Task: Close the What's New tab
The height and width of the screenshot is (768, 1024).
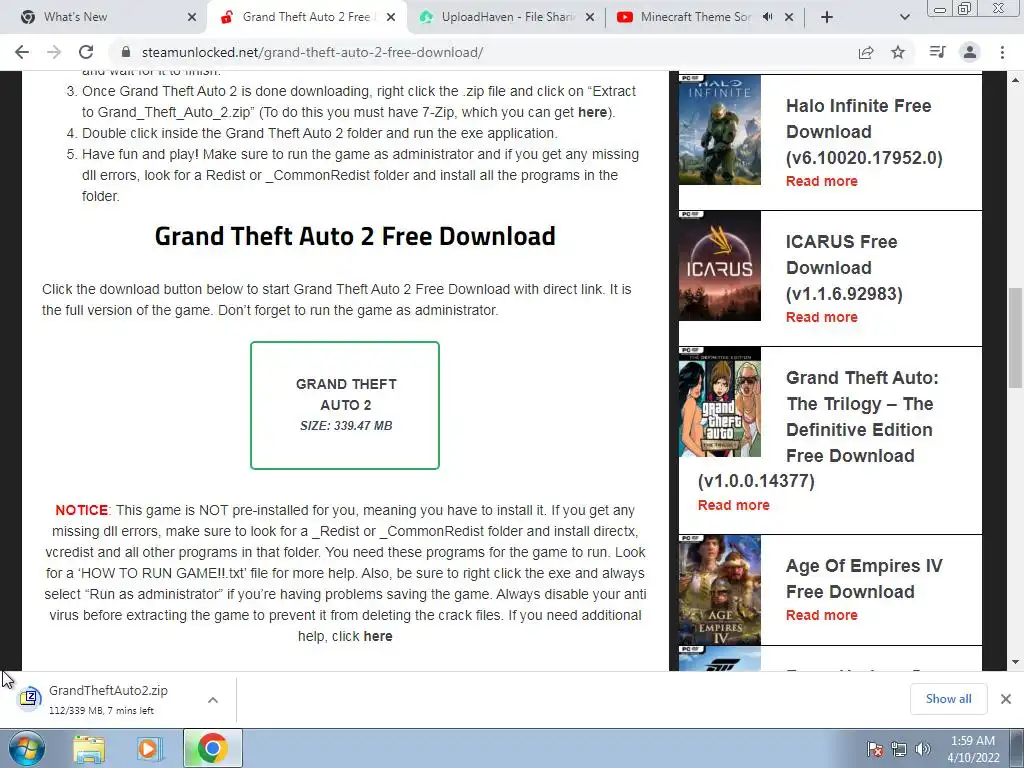Action: point(191,17)
